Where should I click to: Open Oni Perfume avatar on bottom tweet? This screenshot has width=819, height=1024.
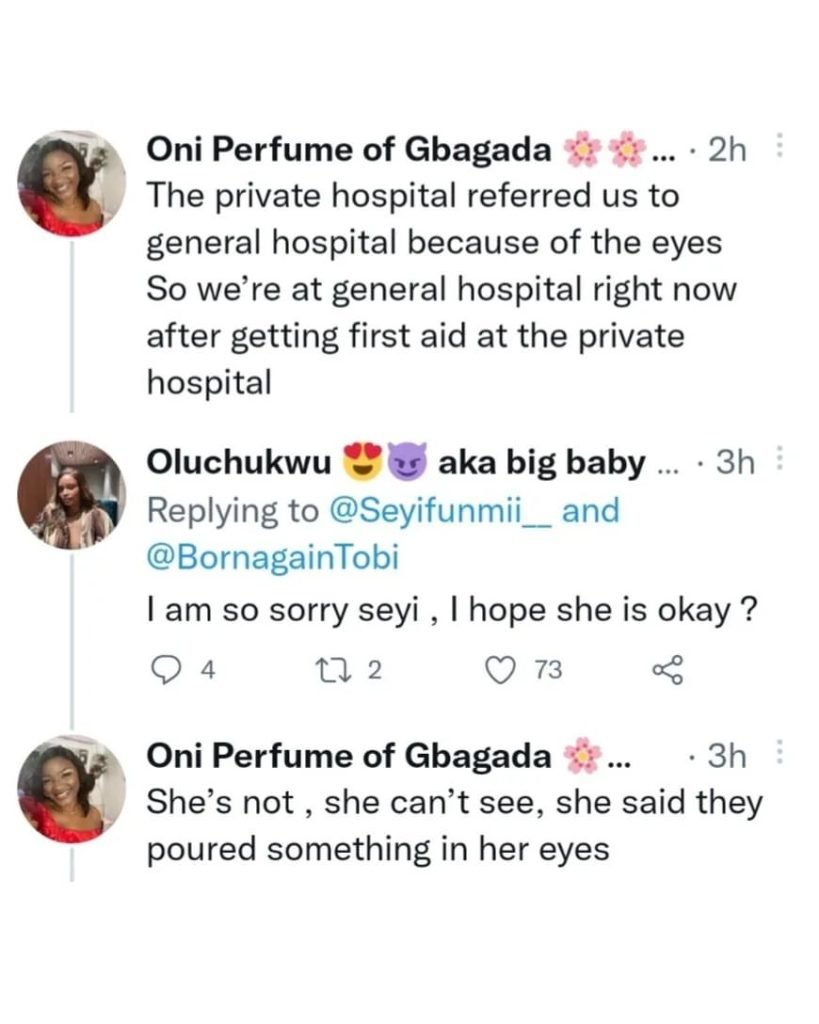pyautogui.click(x=71, y=789)
